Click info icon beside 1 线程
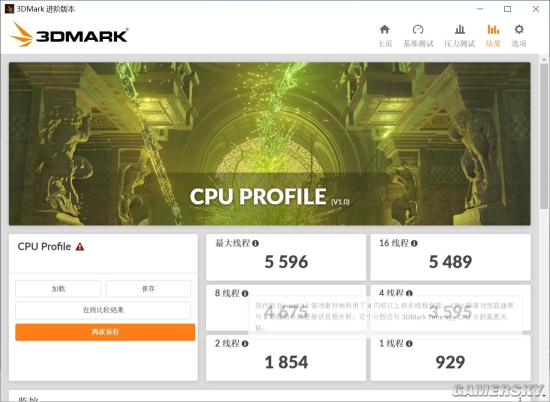550x402 pixels. (409, 343)
